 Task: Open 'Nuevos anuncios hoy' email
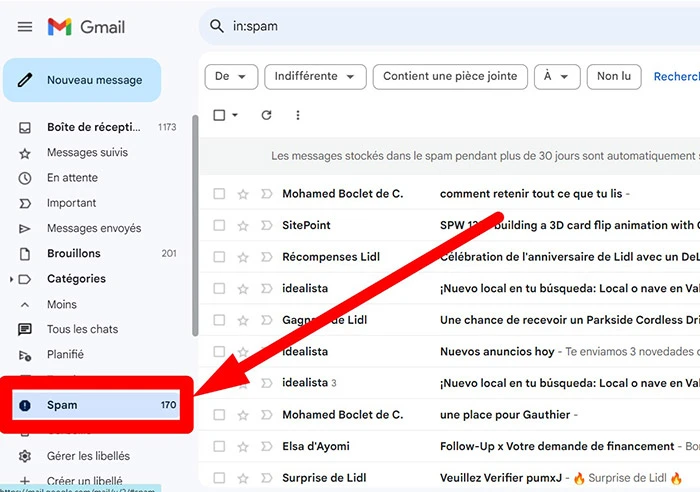click(497, 352)
